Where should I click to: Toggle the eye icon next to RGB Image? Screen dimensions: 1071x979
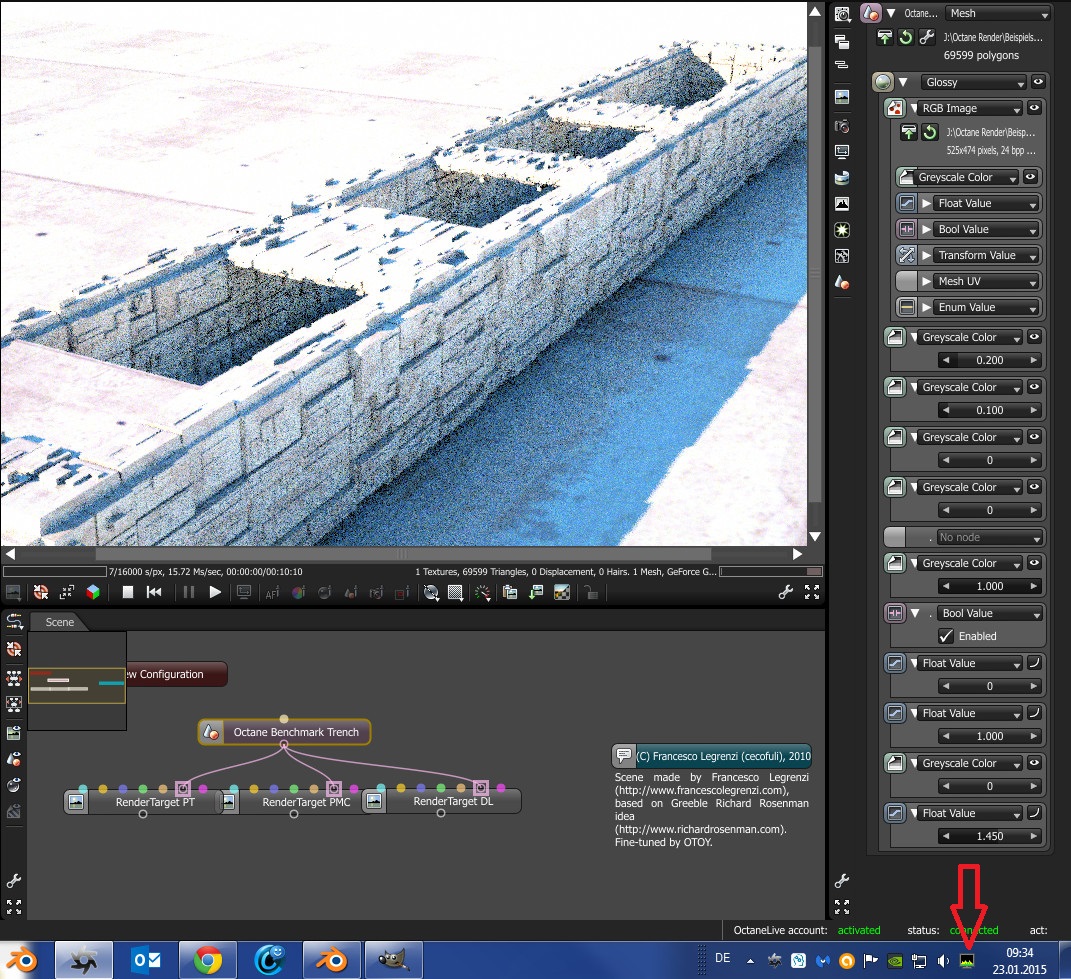[x=1035, y=108]
